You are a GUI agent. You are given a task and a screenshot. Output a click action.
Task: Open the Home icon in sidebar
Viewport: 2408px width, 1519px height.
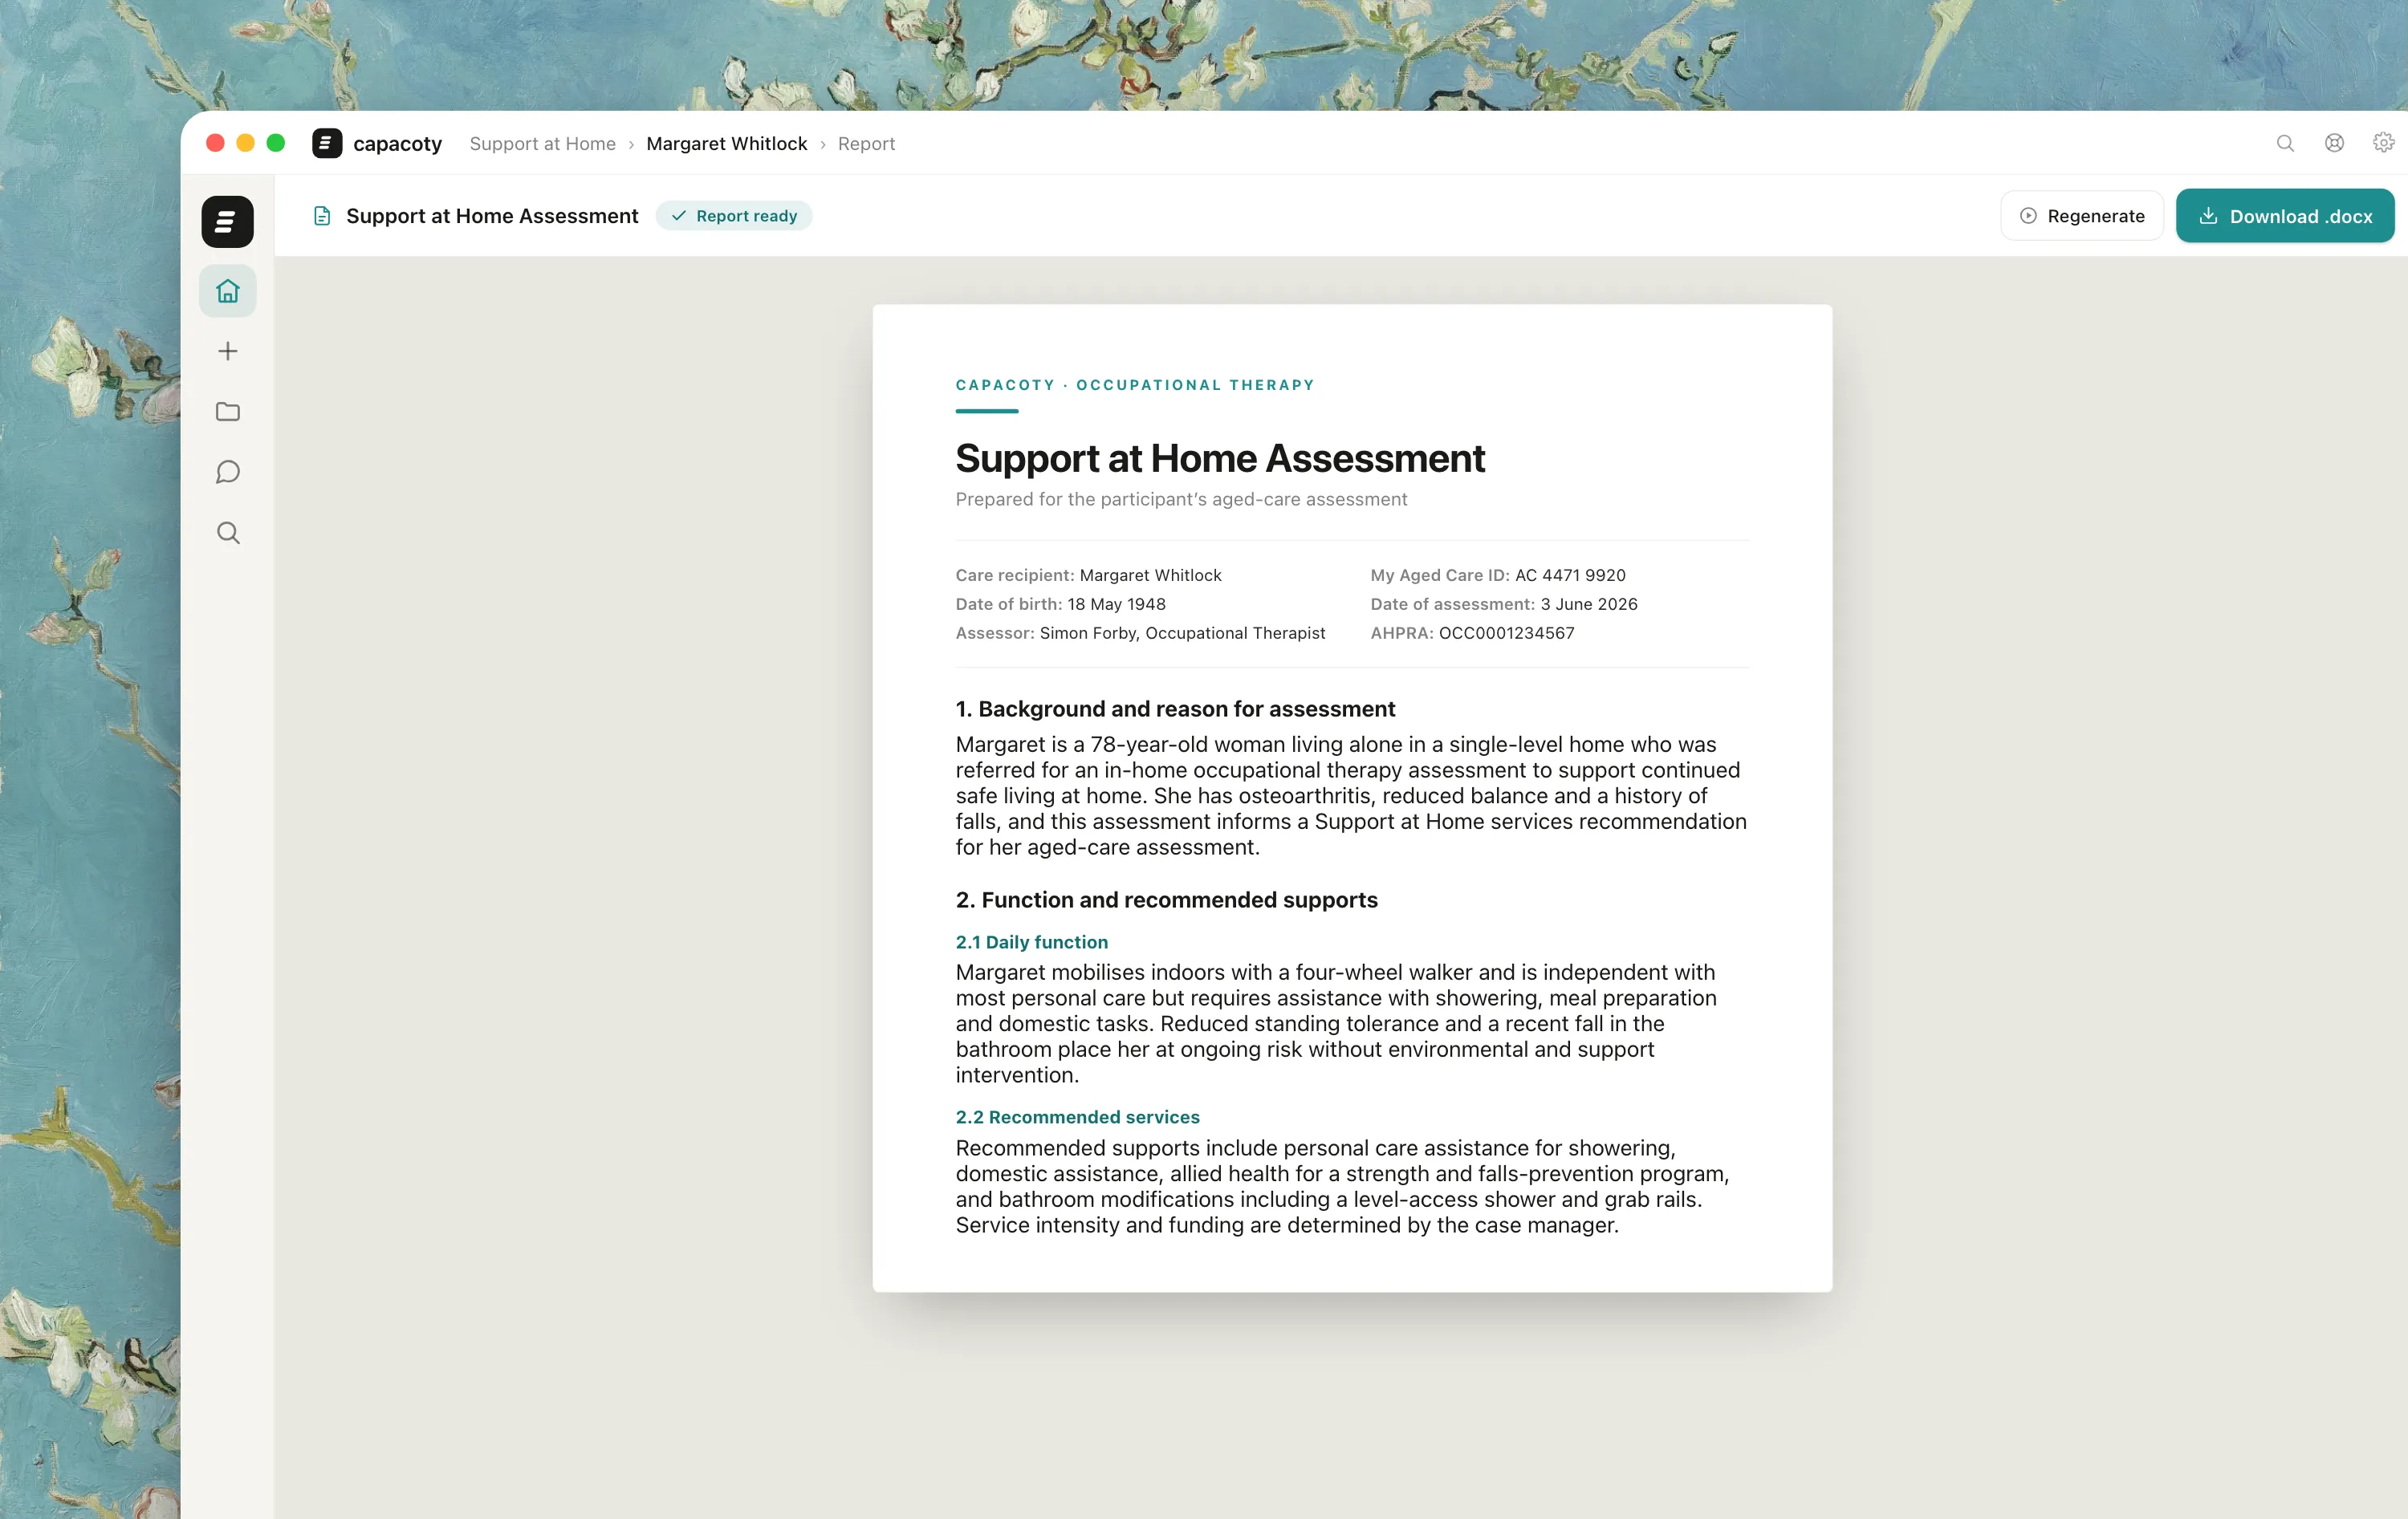pyautogui.click(x=228, y=291)
